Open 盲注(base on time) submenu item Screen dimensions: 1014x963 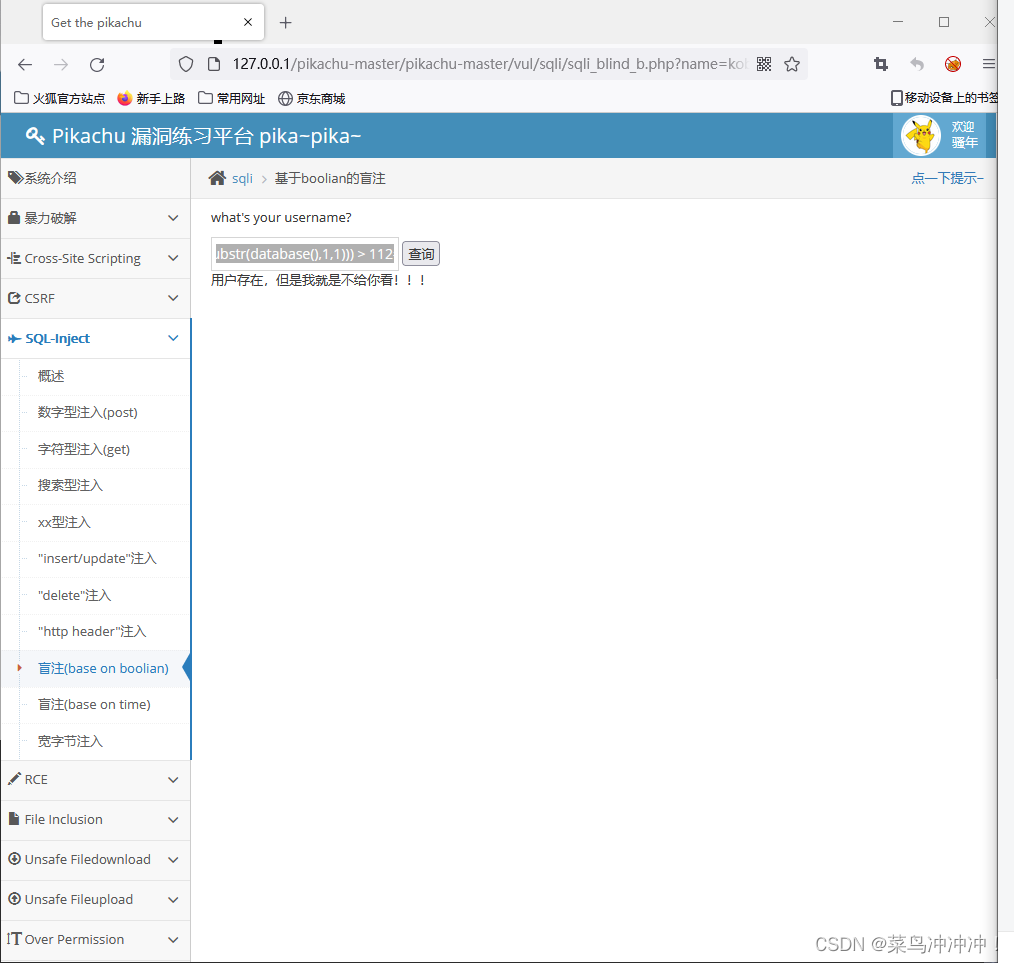pyautogui.click(x=94, y=704)
